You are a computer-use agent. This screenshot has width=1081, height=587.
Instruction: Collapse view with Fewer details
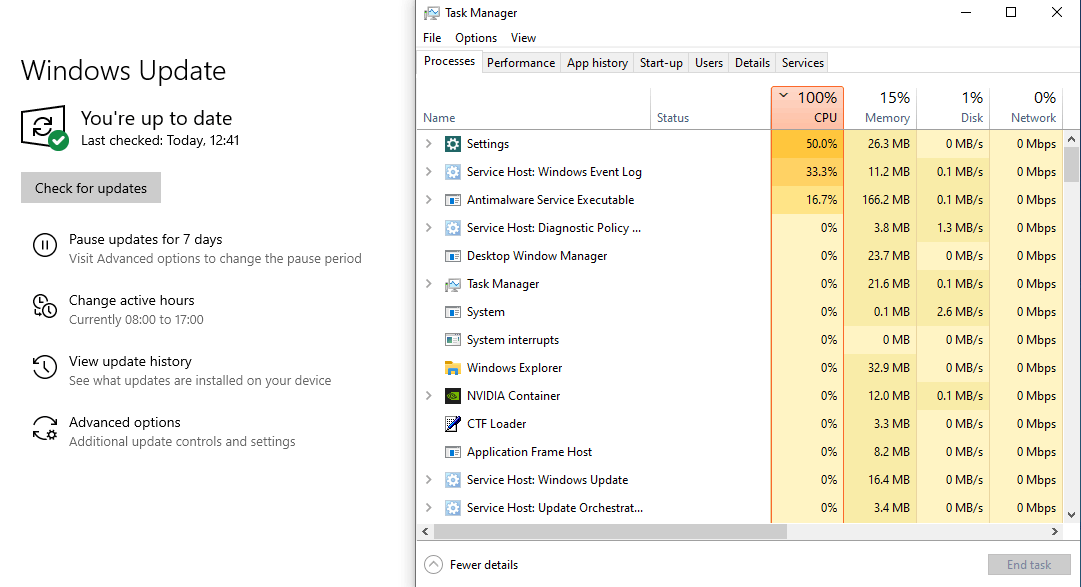click(x=471, y=565)
